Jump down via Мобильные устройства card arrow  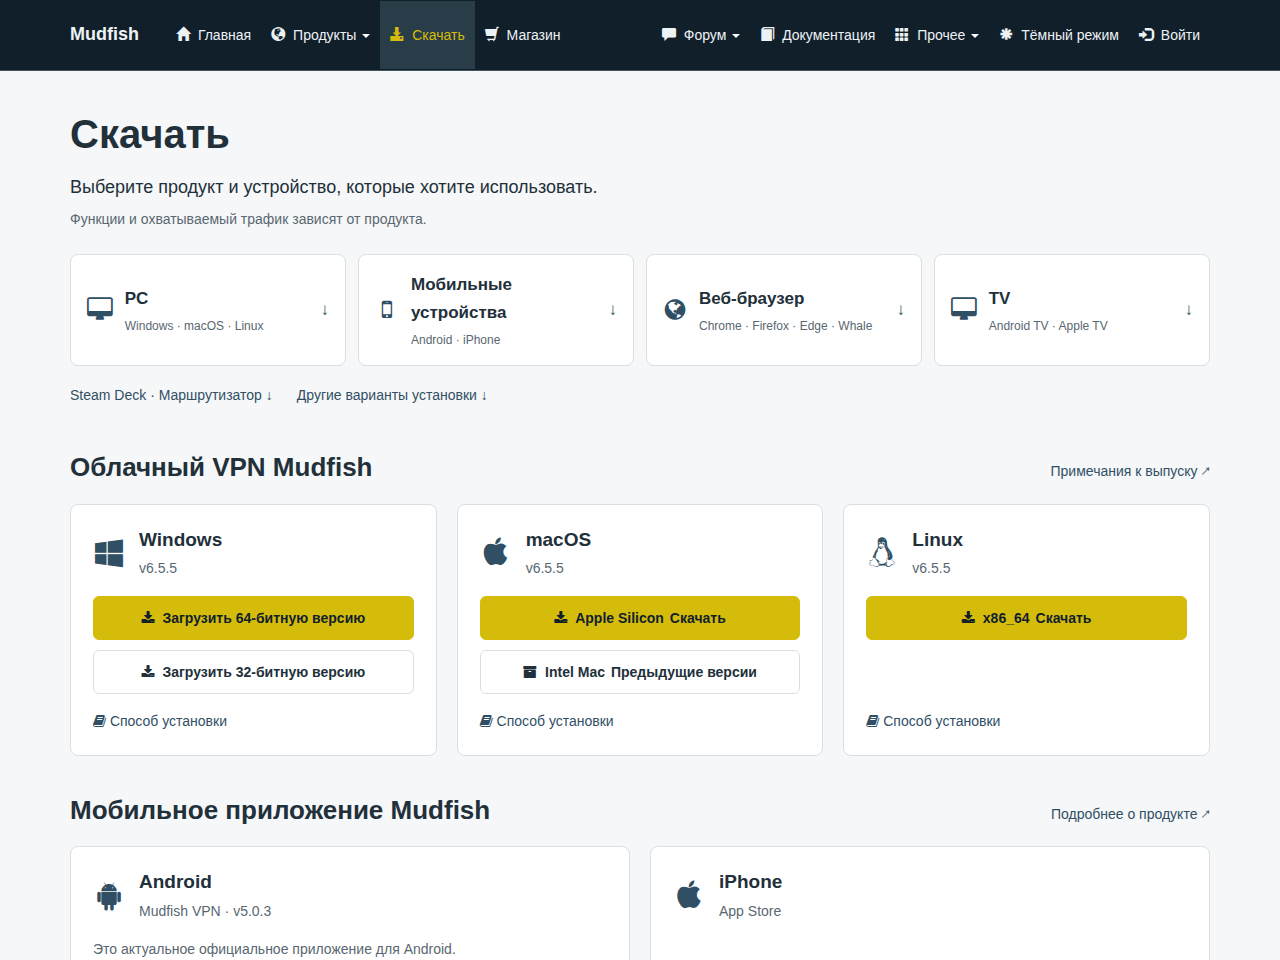click(x=613, y=310)
